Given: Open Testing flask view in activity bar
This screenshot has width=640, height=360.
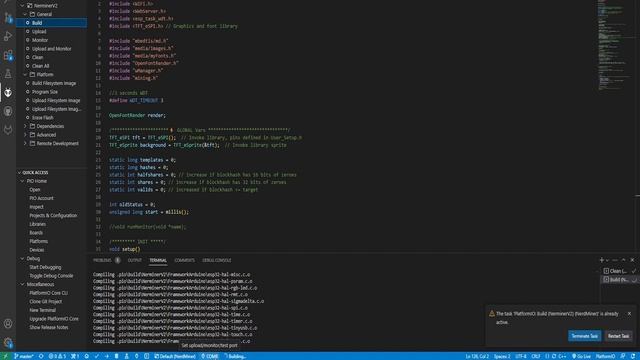Looking at the screenshot, I should (8, 74).
